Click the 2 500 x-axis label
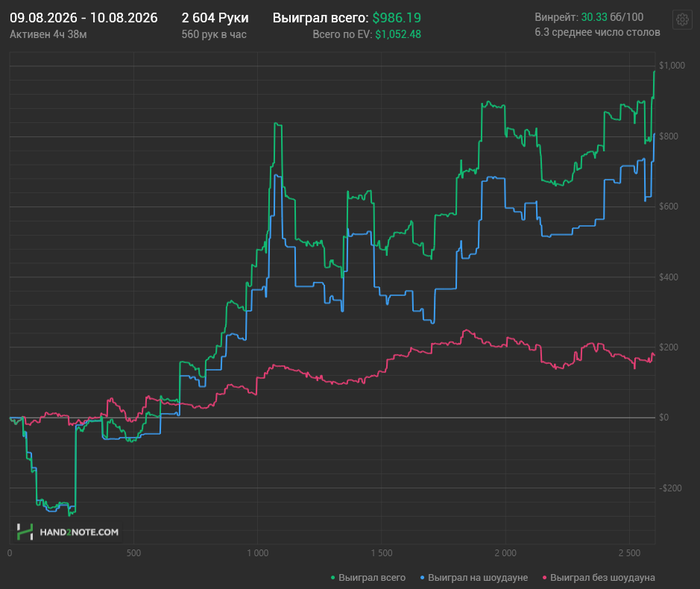The image size is (700, 589). tap(629, 553)
